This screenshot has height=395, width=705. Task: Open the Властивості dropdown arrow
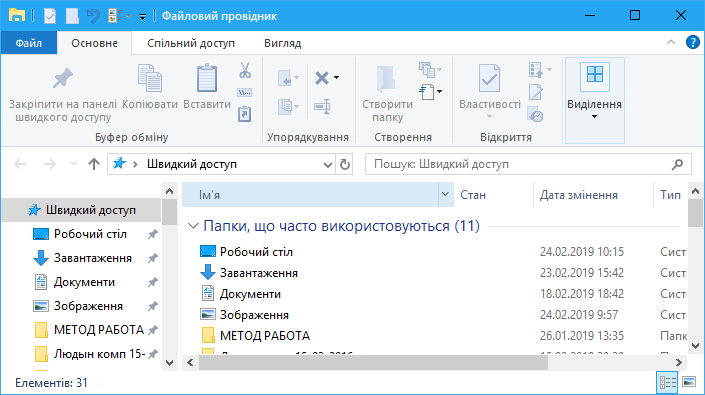(x=489, y=117)
